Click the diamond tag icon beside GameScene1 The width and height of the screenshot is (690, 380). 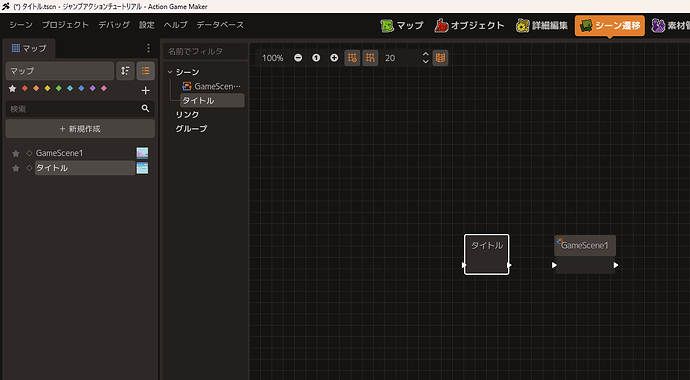pos(29,153)
